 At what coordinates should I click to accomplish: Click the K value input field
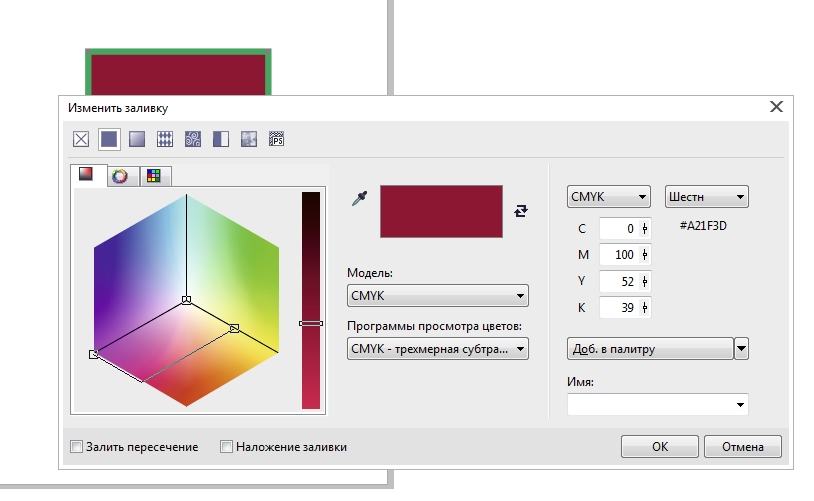(x=619, y=307)
